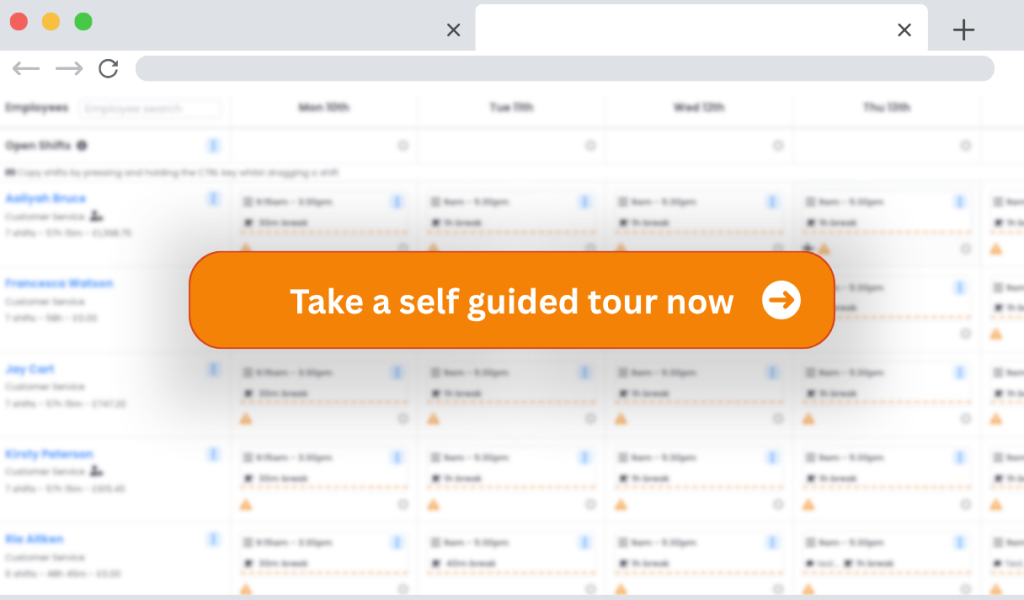1024x600 pixels.
Task: Close the active browser tab
Action: [904, 30]
